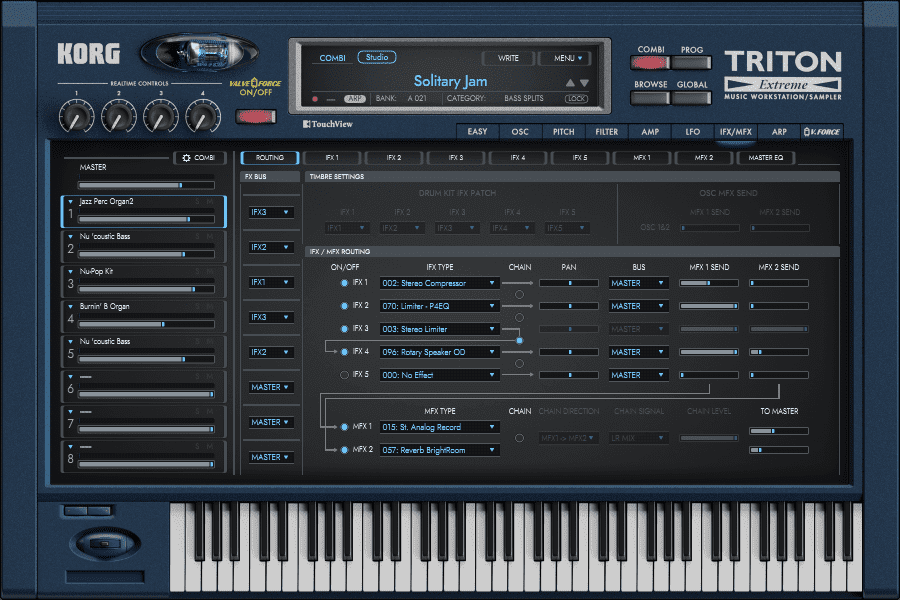Viewport: 900px width, 600px height.
Task: Open the MFX 1 sub-tab
Action: (x=642, y=158)
